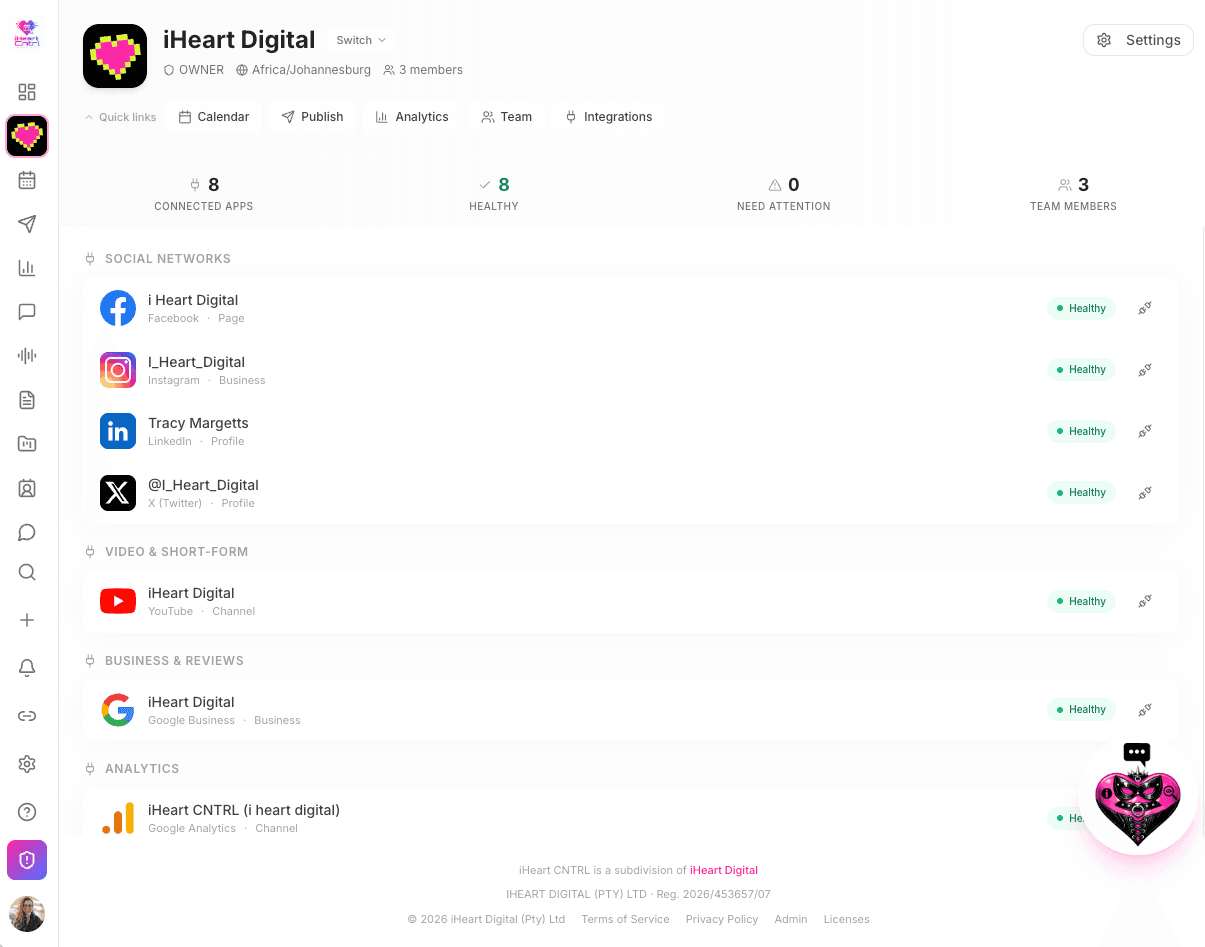The width and height of the screenshot is (1205, 947).
Task: Open the document page icon in sidebar
Action: 27,400
